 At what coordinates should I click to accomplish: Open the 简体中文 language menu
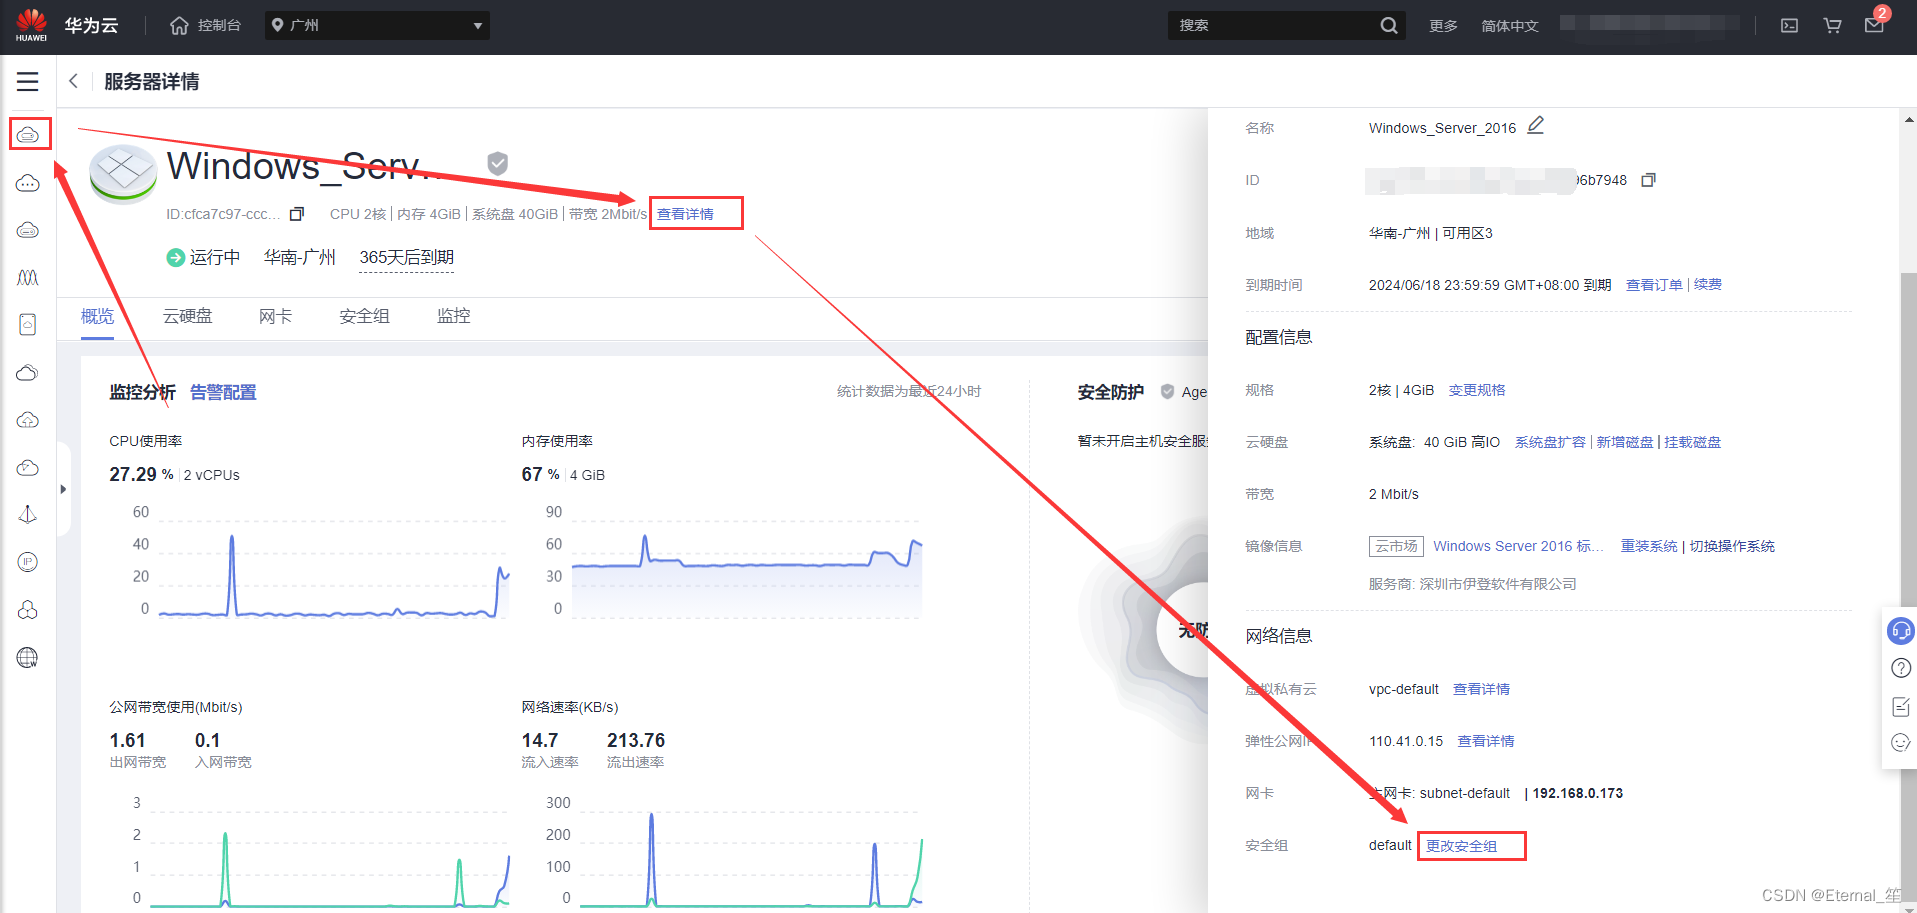pyautogui.click(x=1510, y=26)
